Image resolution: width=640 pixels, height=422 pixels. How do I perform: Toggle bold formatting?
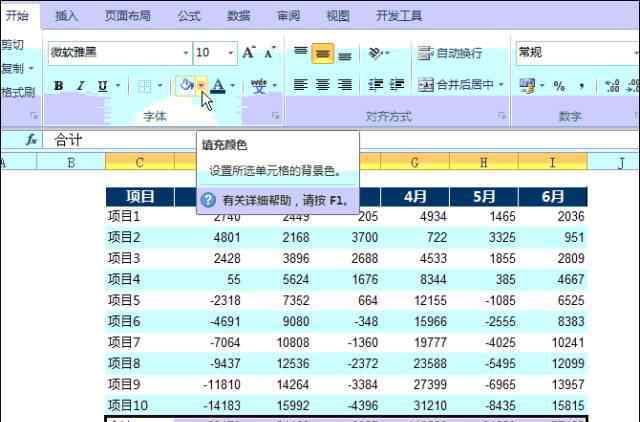tap(58, 86)
